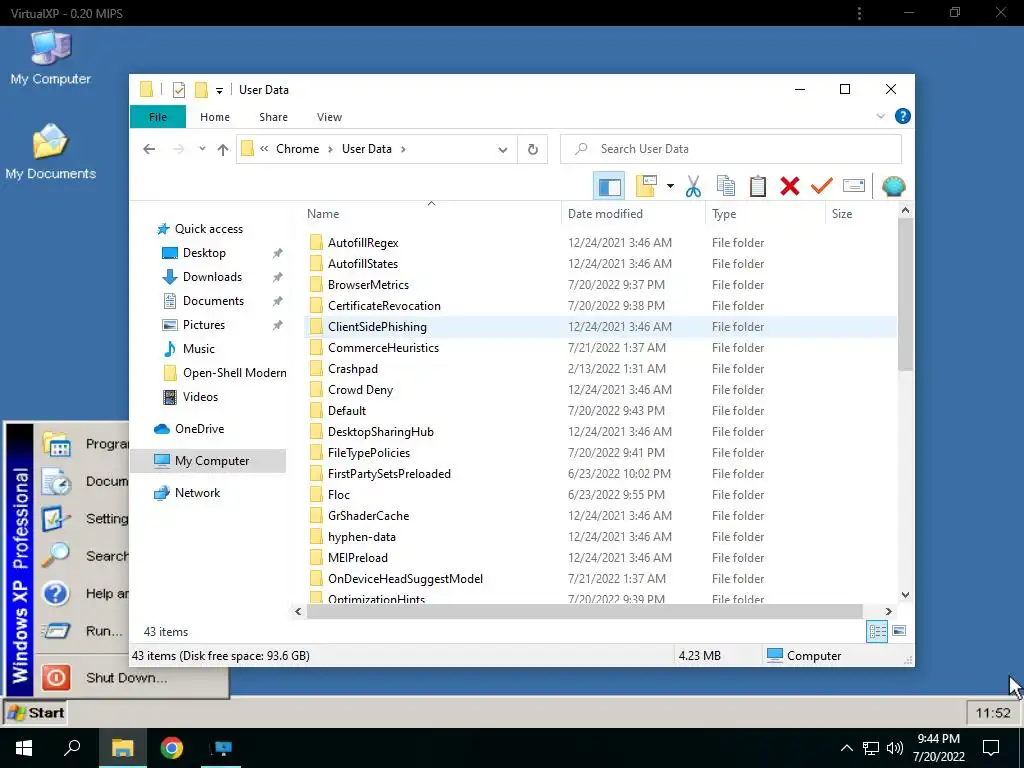Expand the chevron after User Data breadcrumb
Screen dimensions: 1024x768
point(403,149)
